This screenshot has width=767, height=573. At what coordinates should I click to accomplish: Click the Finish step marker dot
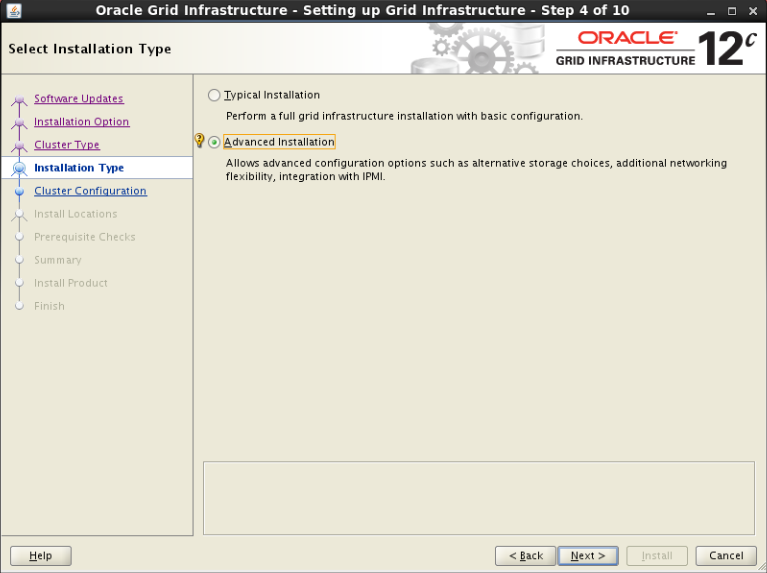(x=20, y=306)
